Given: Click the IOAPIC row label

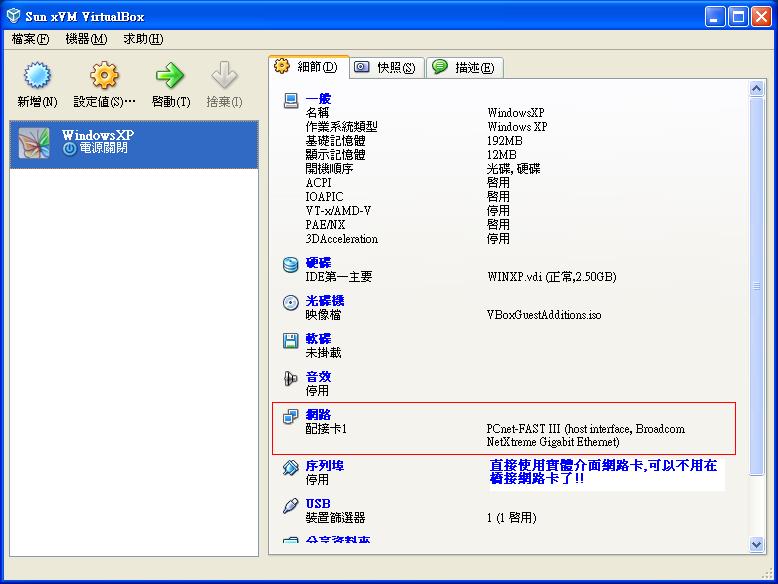Looking at the screenshot, I should pyautogui.click(x=324, y=197).
